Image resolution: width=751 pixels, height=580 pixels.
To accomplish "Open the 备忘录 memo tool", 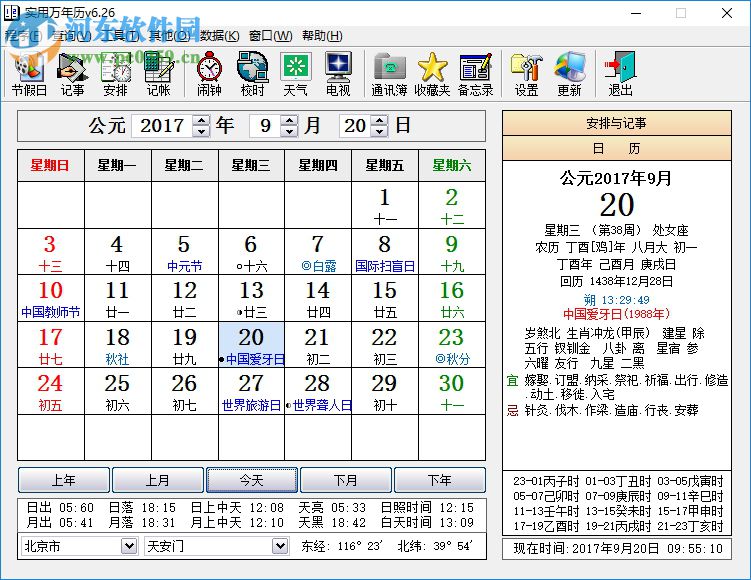I will click(476, 74).
